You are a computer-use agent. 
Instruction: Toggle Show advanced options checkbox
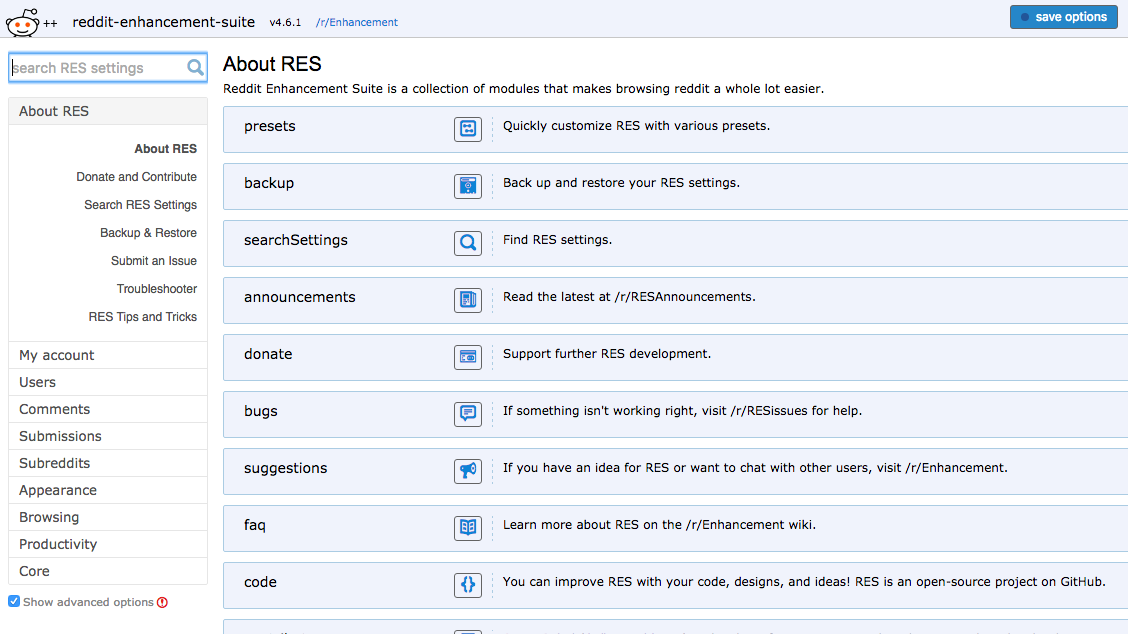point(14,601)
